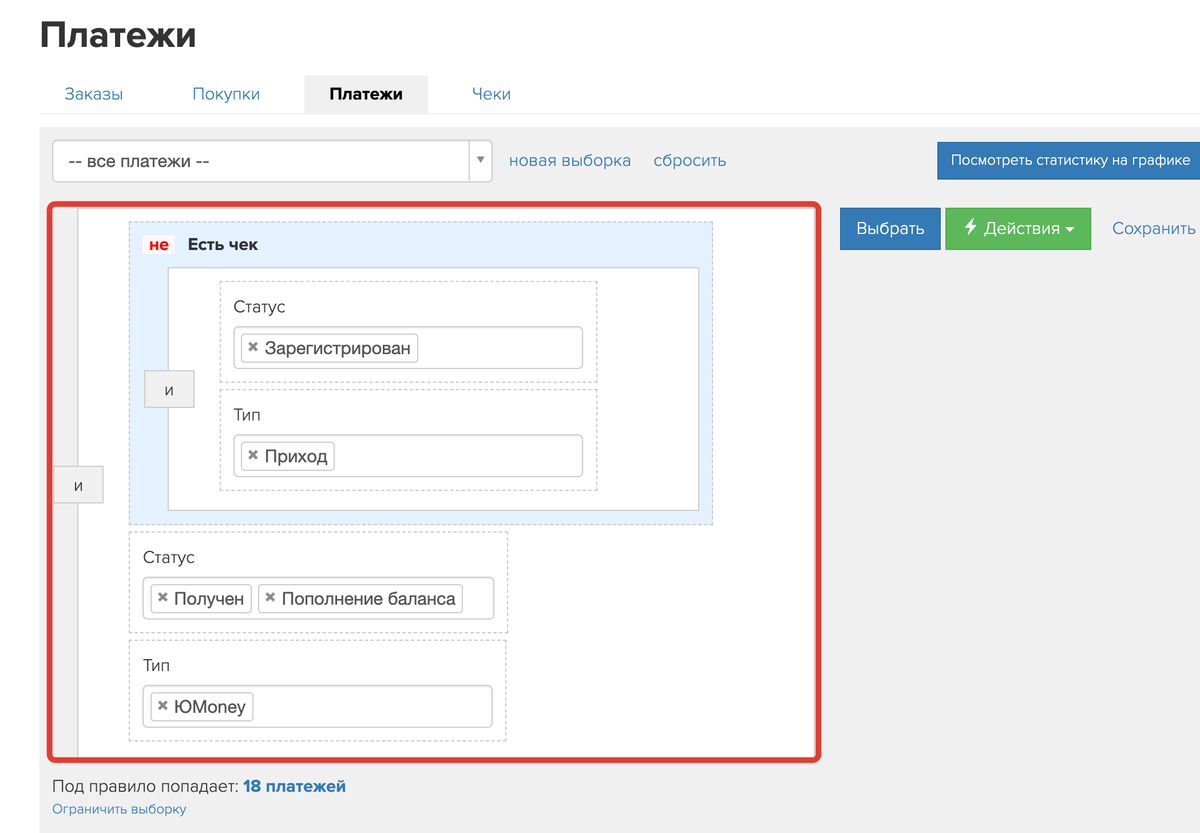The image size is (1200, 833).
Task: Click the dropdown arrow beside все платежи
Action: (480, 160)
